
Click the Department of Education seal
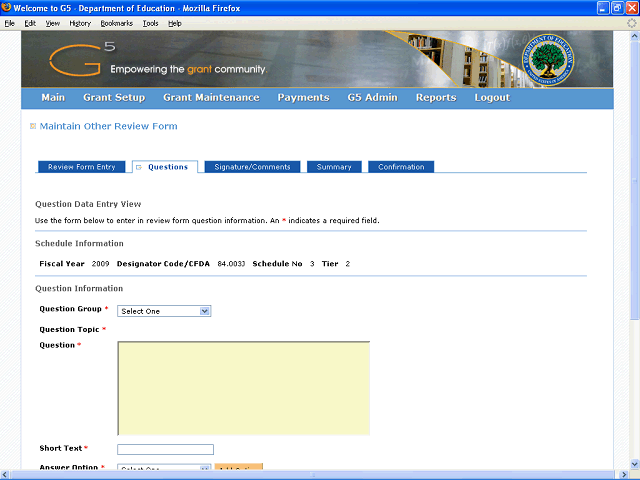tap(548, 60)
